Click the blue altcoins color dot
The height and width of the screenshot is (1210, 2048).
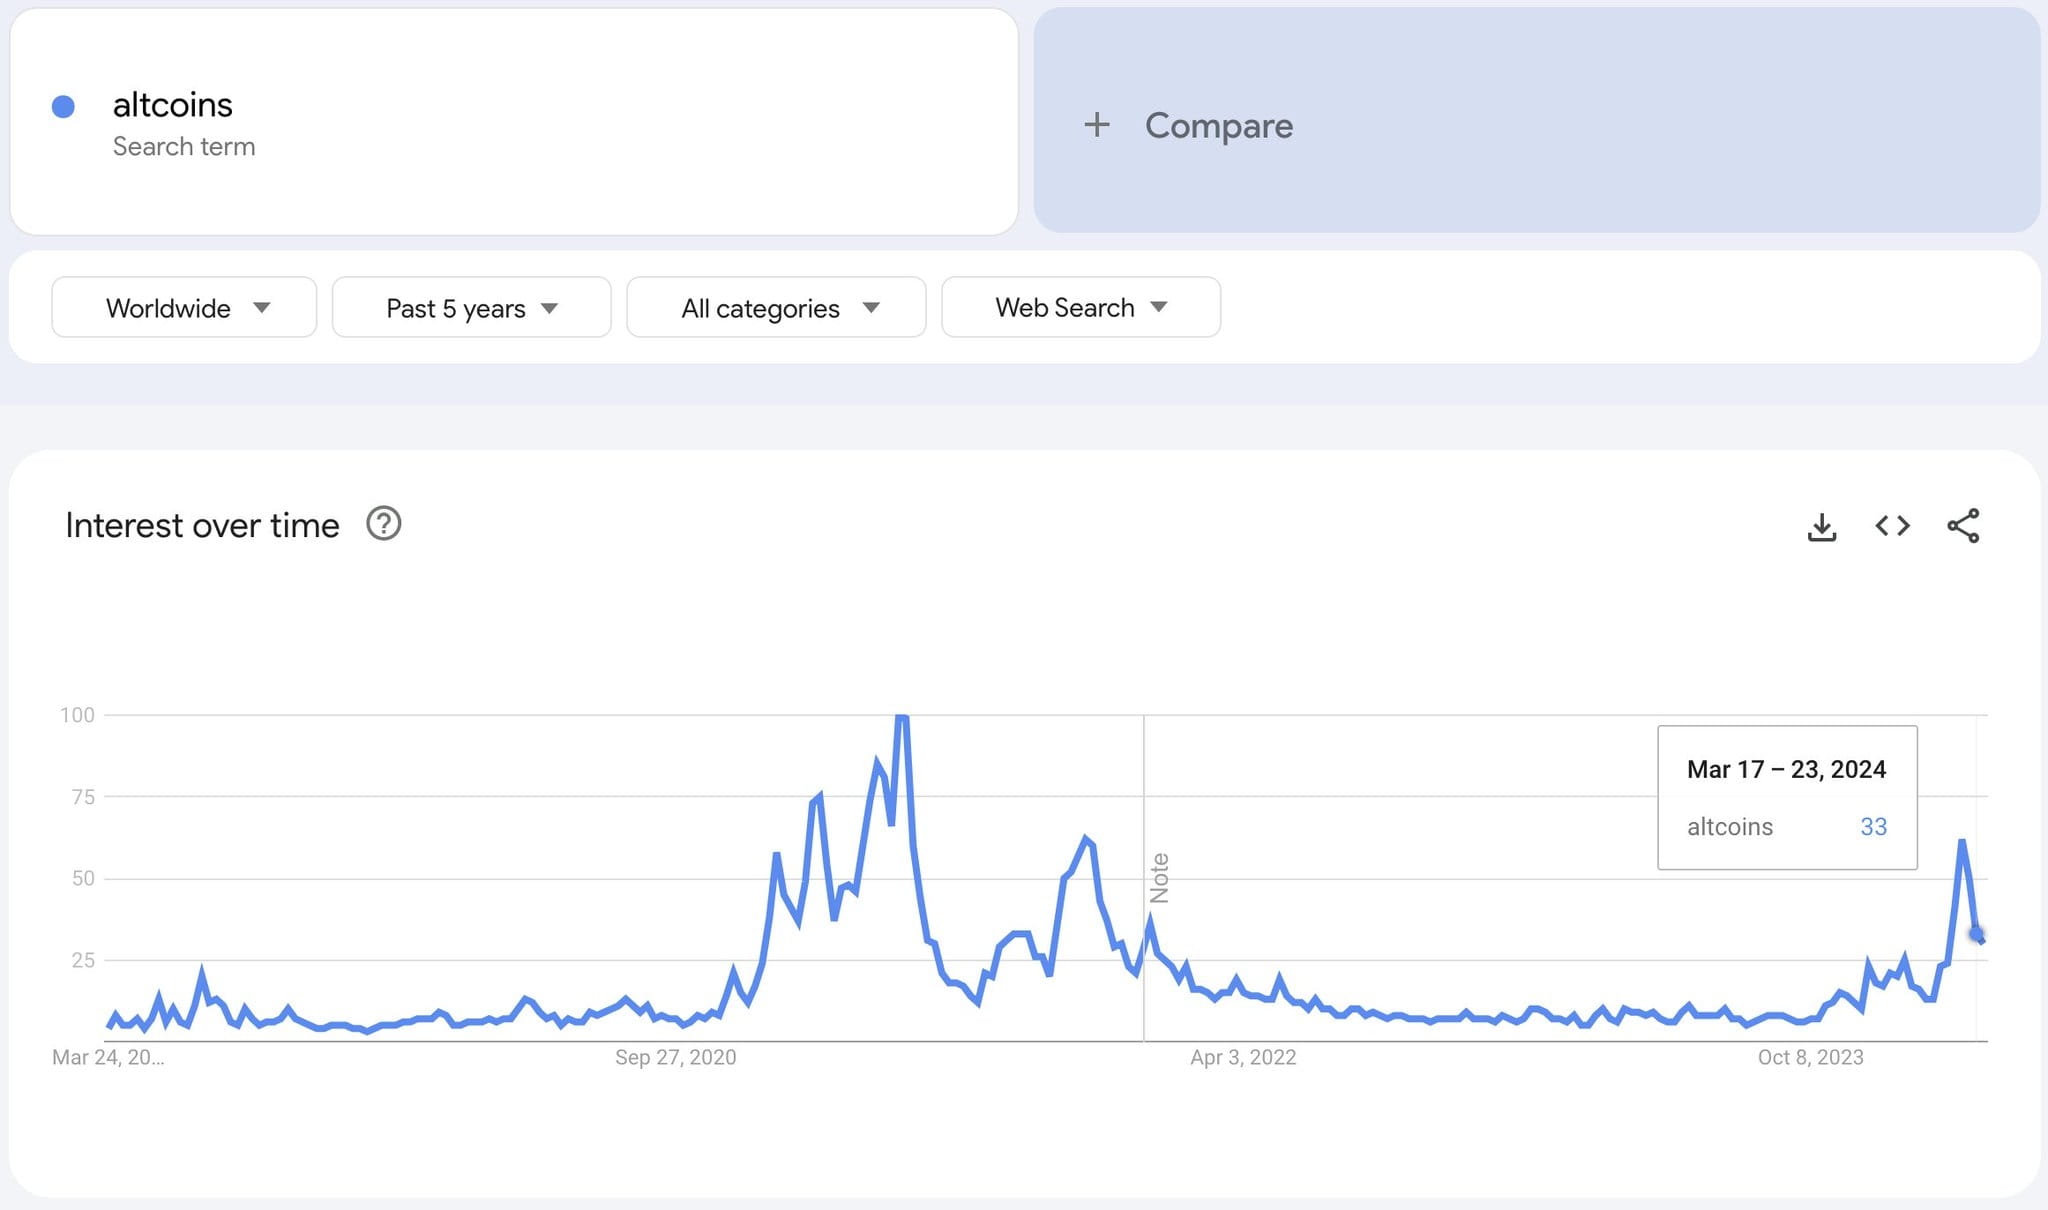(63, 106)
